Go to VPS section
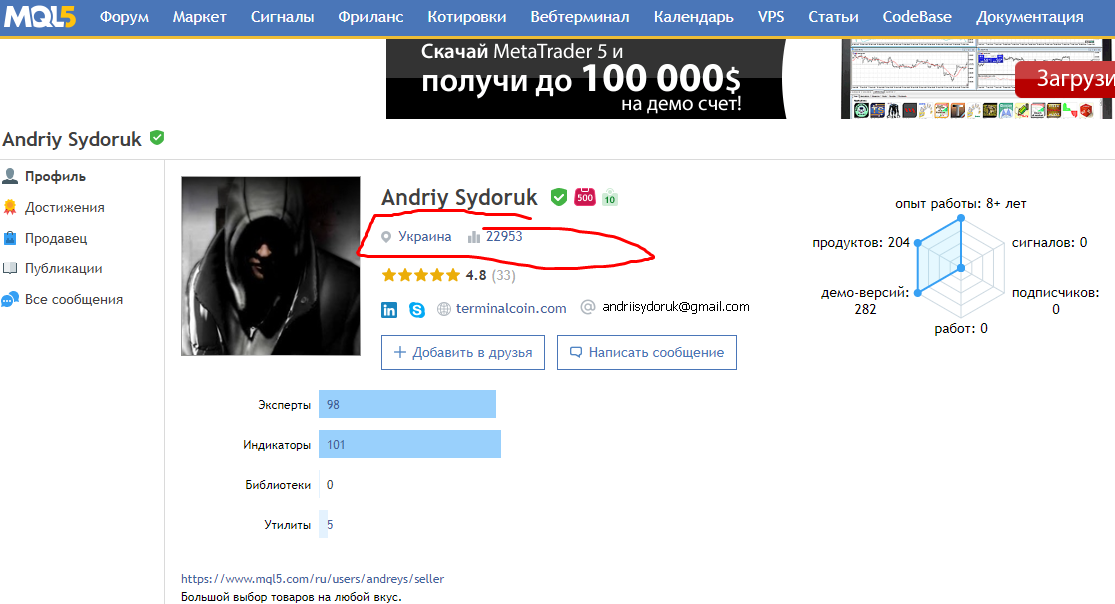 click(771, 16)
